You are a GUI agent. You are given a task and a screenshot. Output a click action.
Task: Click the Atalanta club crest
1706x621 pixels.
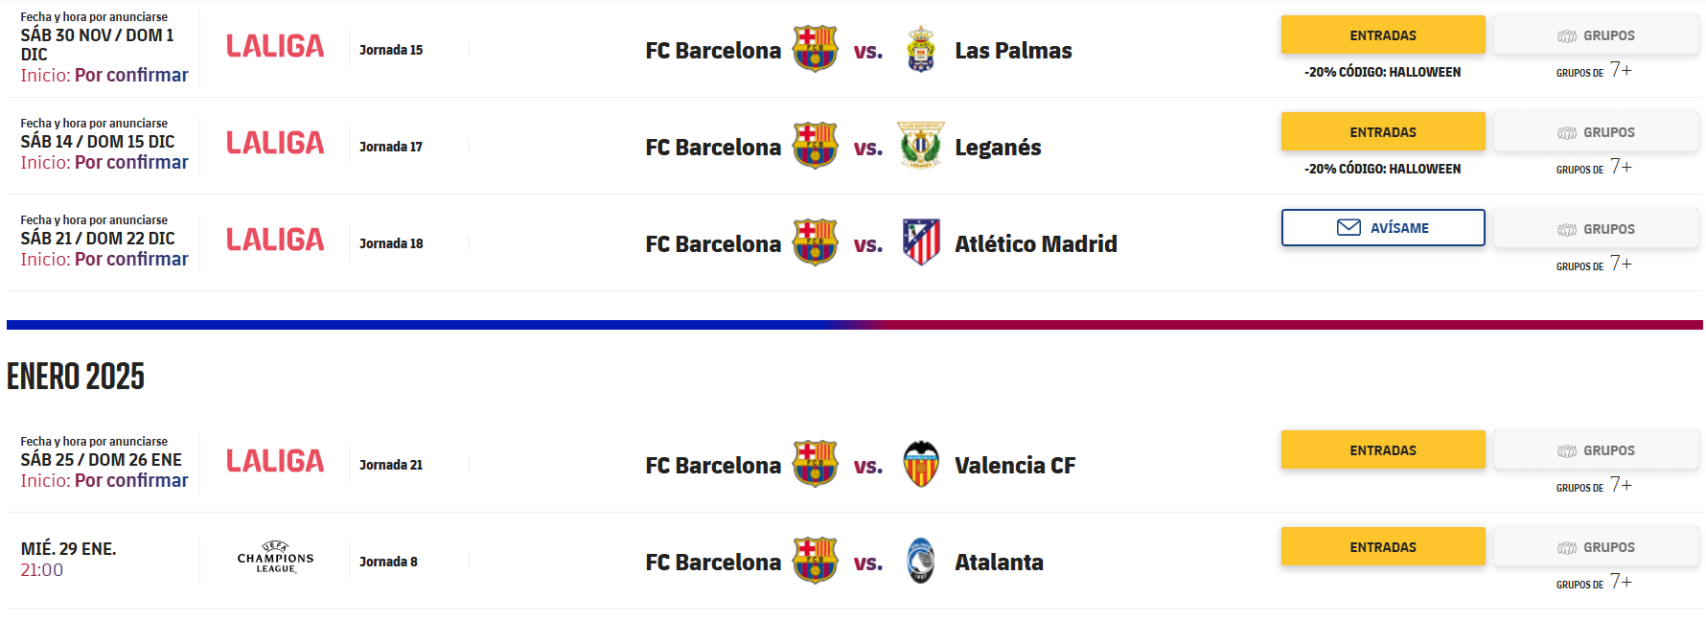[x=919, y=561]
